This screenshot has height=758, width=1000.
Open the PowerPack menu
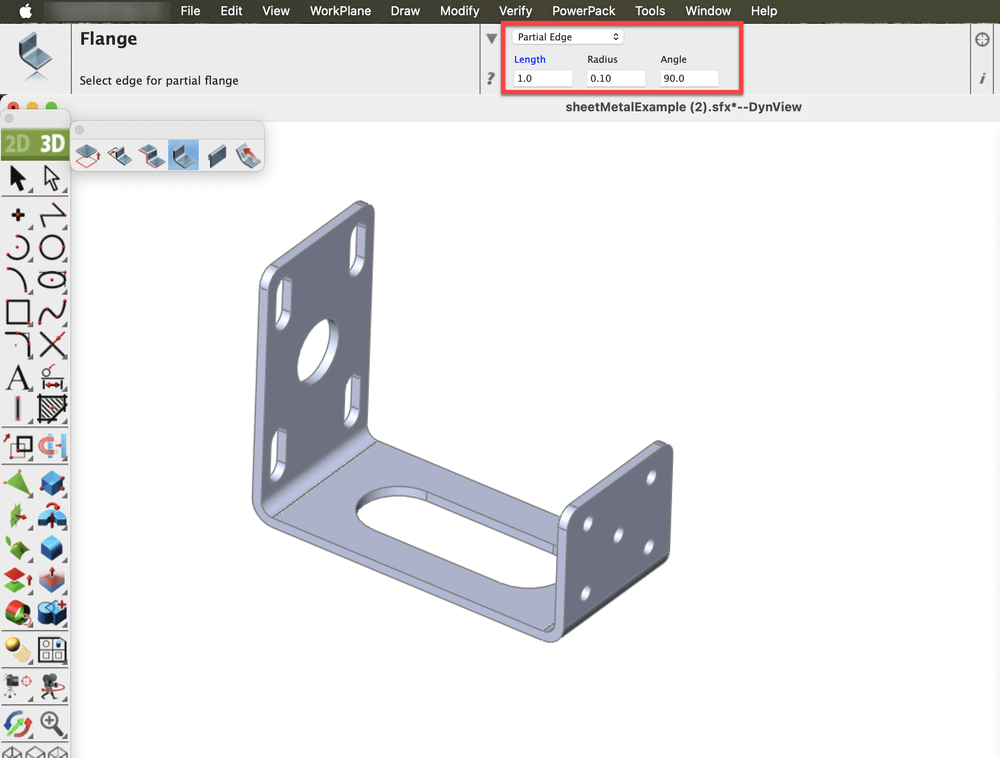click(x=584, y=11)
